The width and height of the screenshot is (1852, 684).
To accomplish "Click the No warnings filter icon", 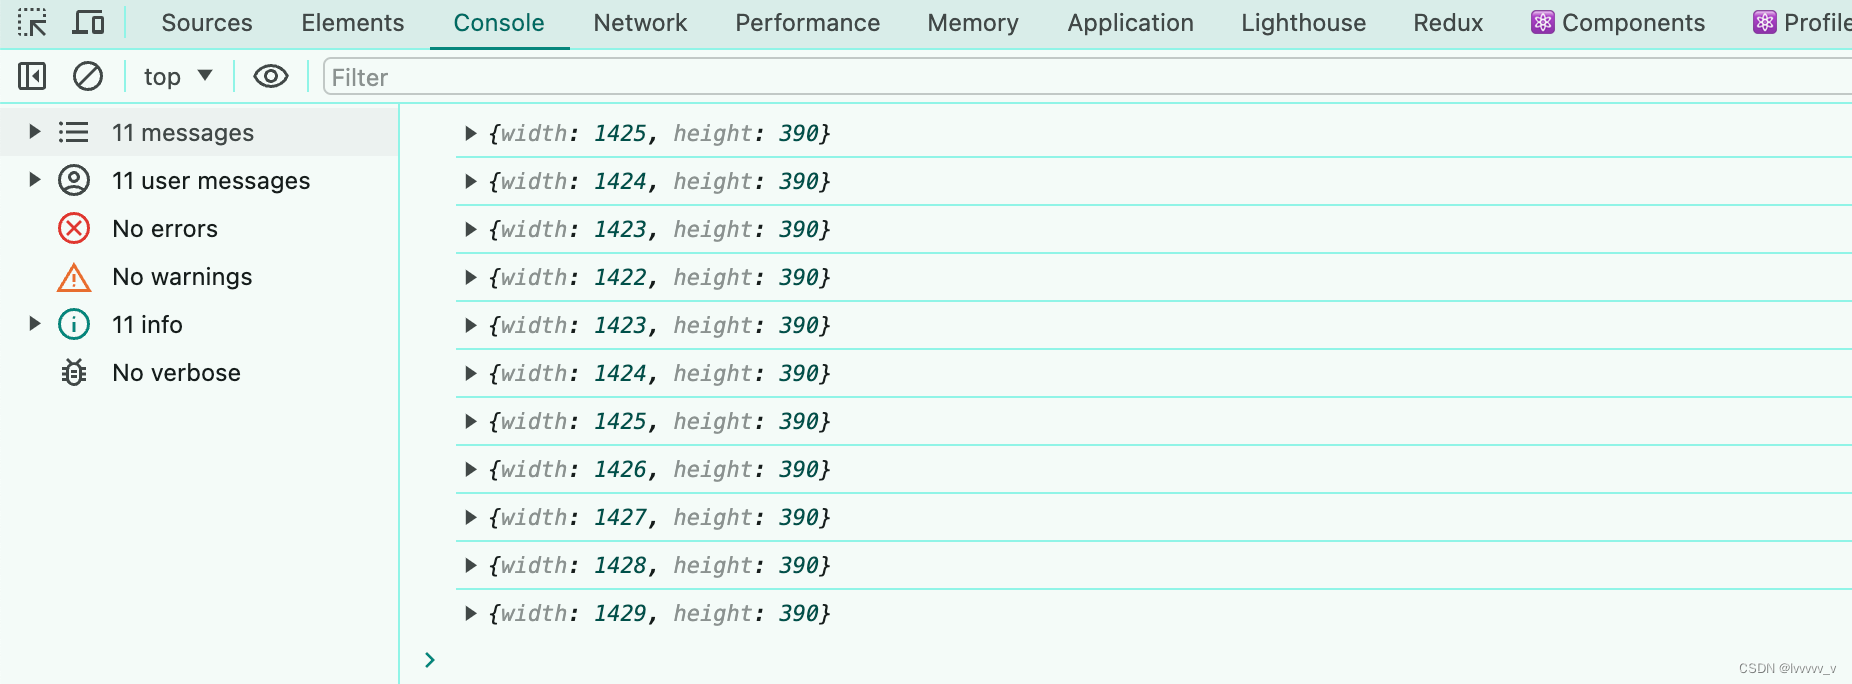I will point(74,277).
